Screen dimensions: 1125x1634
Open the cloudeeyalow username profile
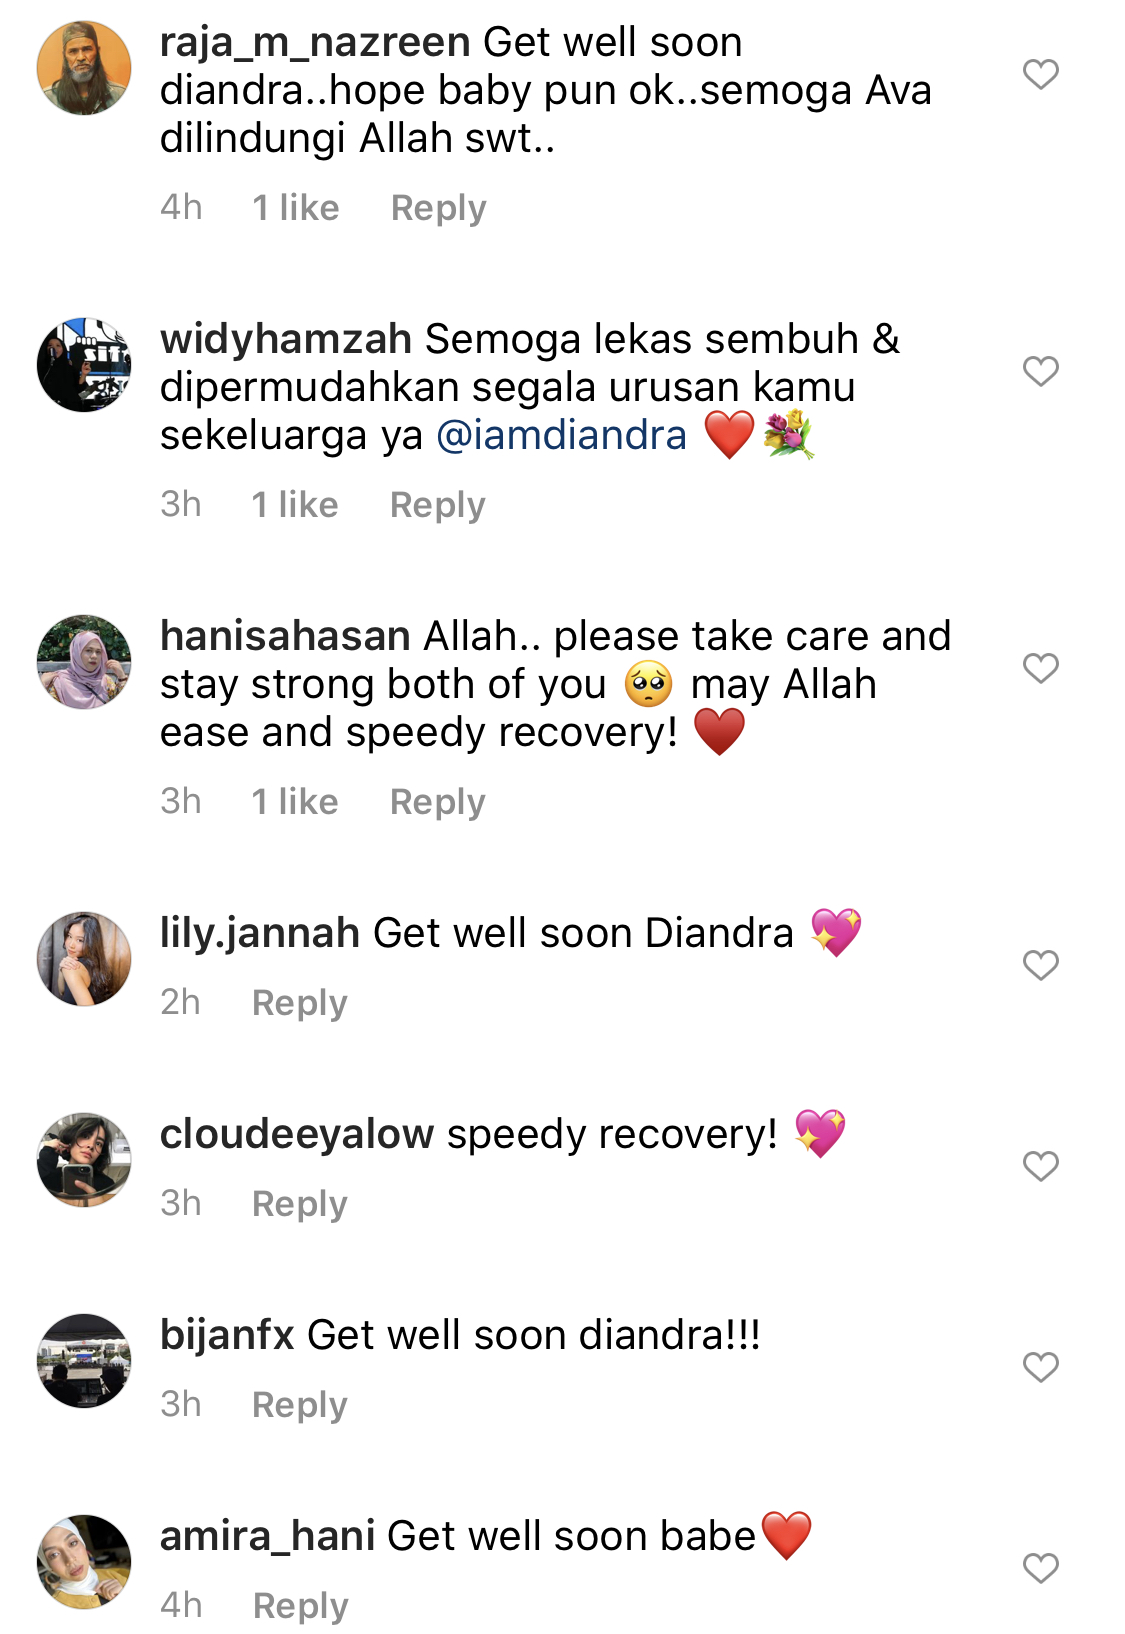coord(297,1134)
